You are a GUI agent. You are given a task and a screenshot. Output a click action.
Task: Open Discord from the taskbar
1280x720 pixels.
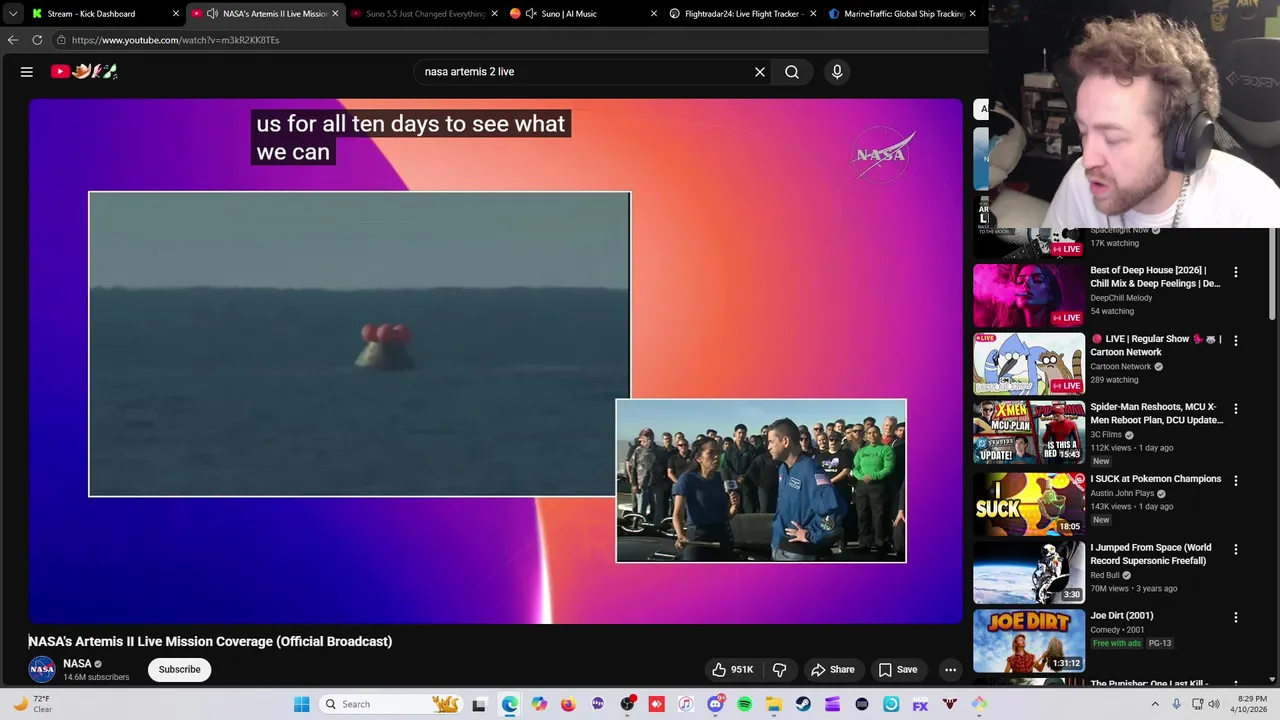[715, 704]
